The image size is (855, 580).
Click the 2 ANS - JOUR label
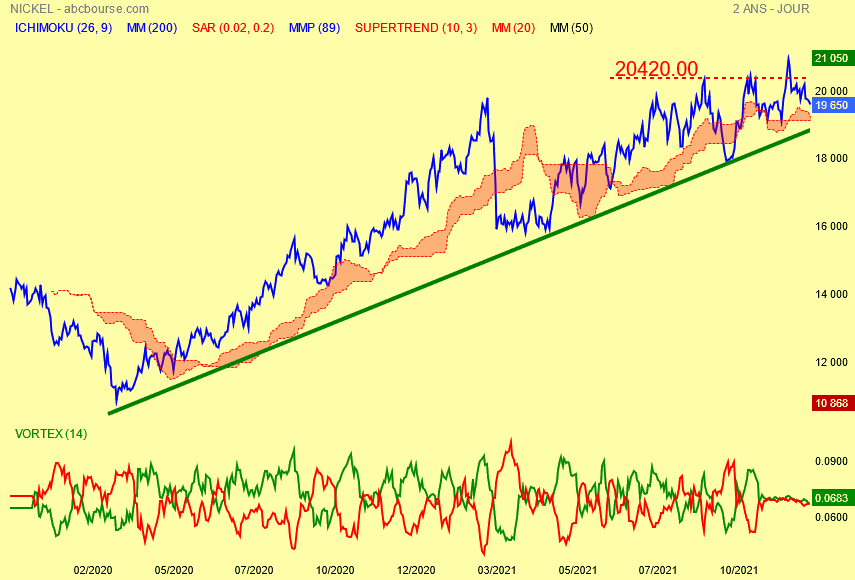(x=771, y=9)
